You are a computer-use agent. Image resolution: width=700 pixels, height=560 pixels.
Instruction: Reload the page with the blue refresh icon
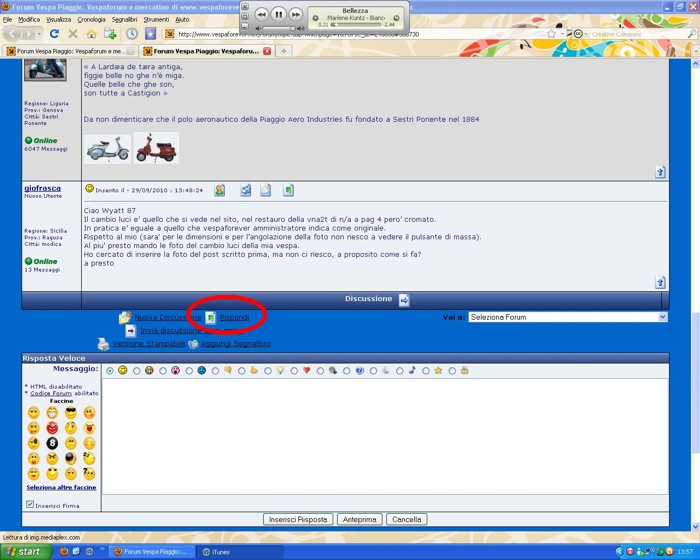[54, 33]
